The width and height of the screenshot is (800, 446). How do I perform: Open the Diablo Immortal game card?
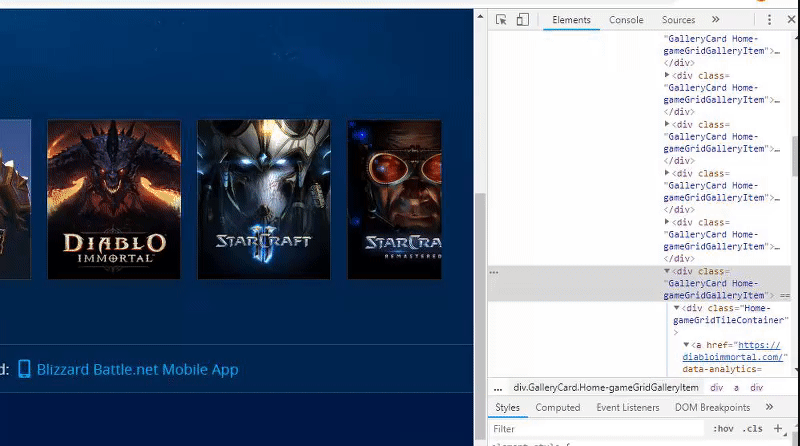click(x=114, y=200)
